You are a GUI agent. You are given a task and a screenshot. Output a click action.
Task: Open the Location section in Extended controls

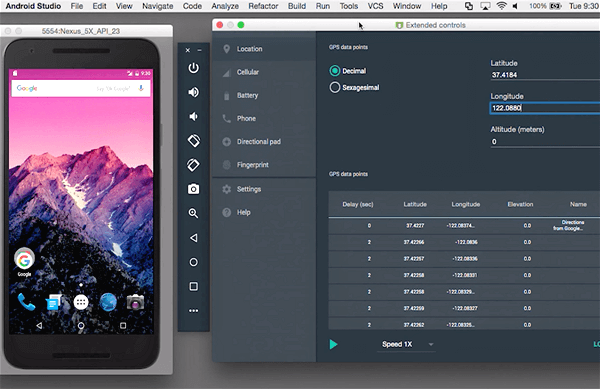(x=264, y=49)
